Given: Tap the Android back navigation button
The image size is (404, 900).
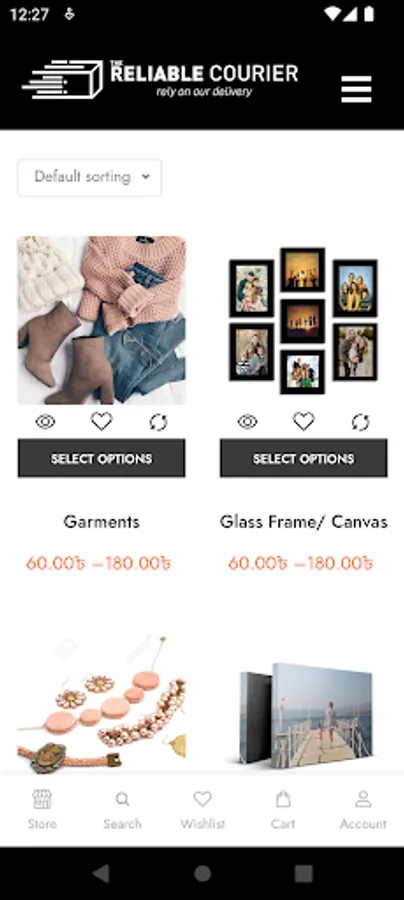Looking at the screenshot, I should [x=102, y=874].
